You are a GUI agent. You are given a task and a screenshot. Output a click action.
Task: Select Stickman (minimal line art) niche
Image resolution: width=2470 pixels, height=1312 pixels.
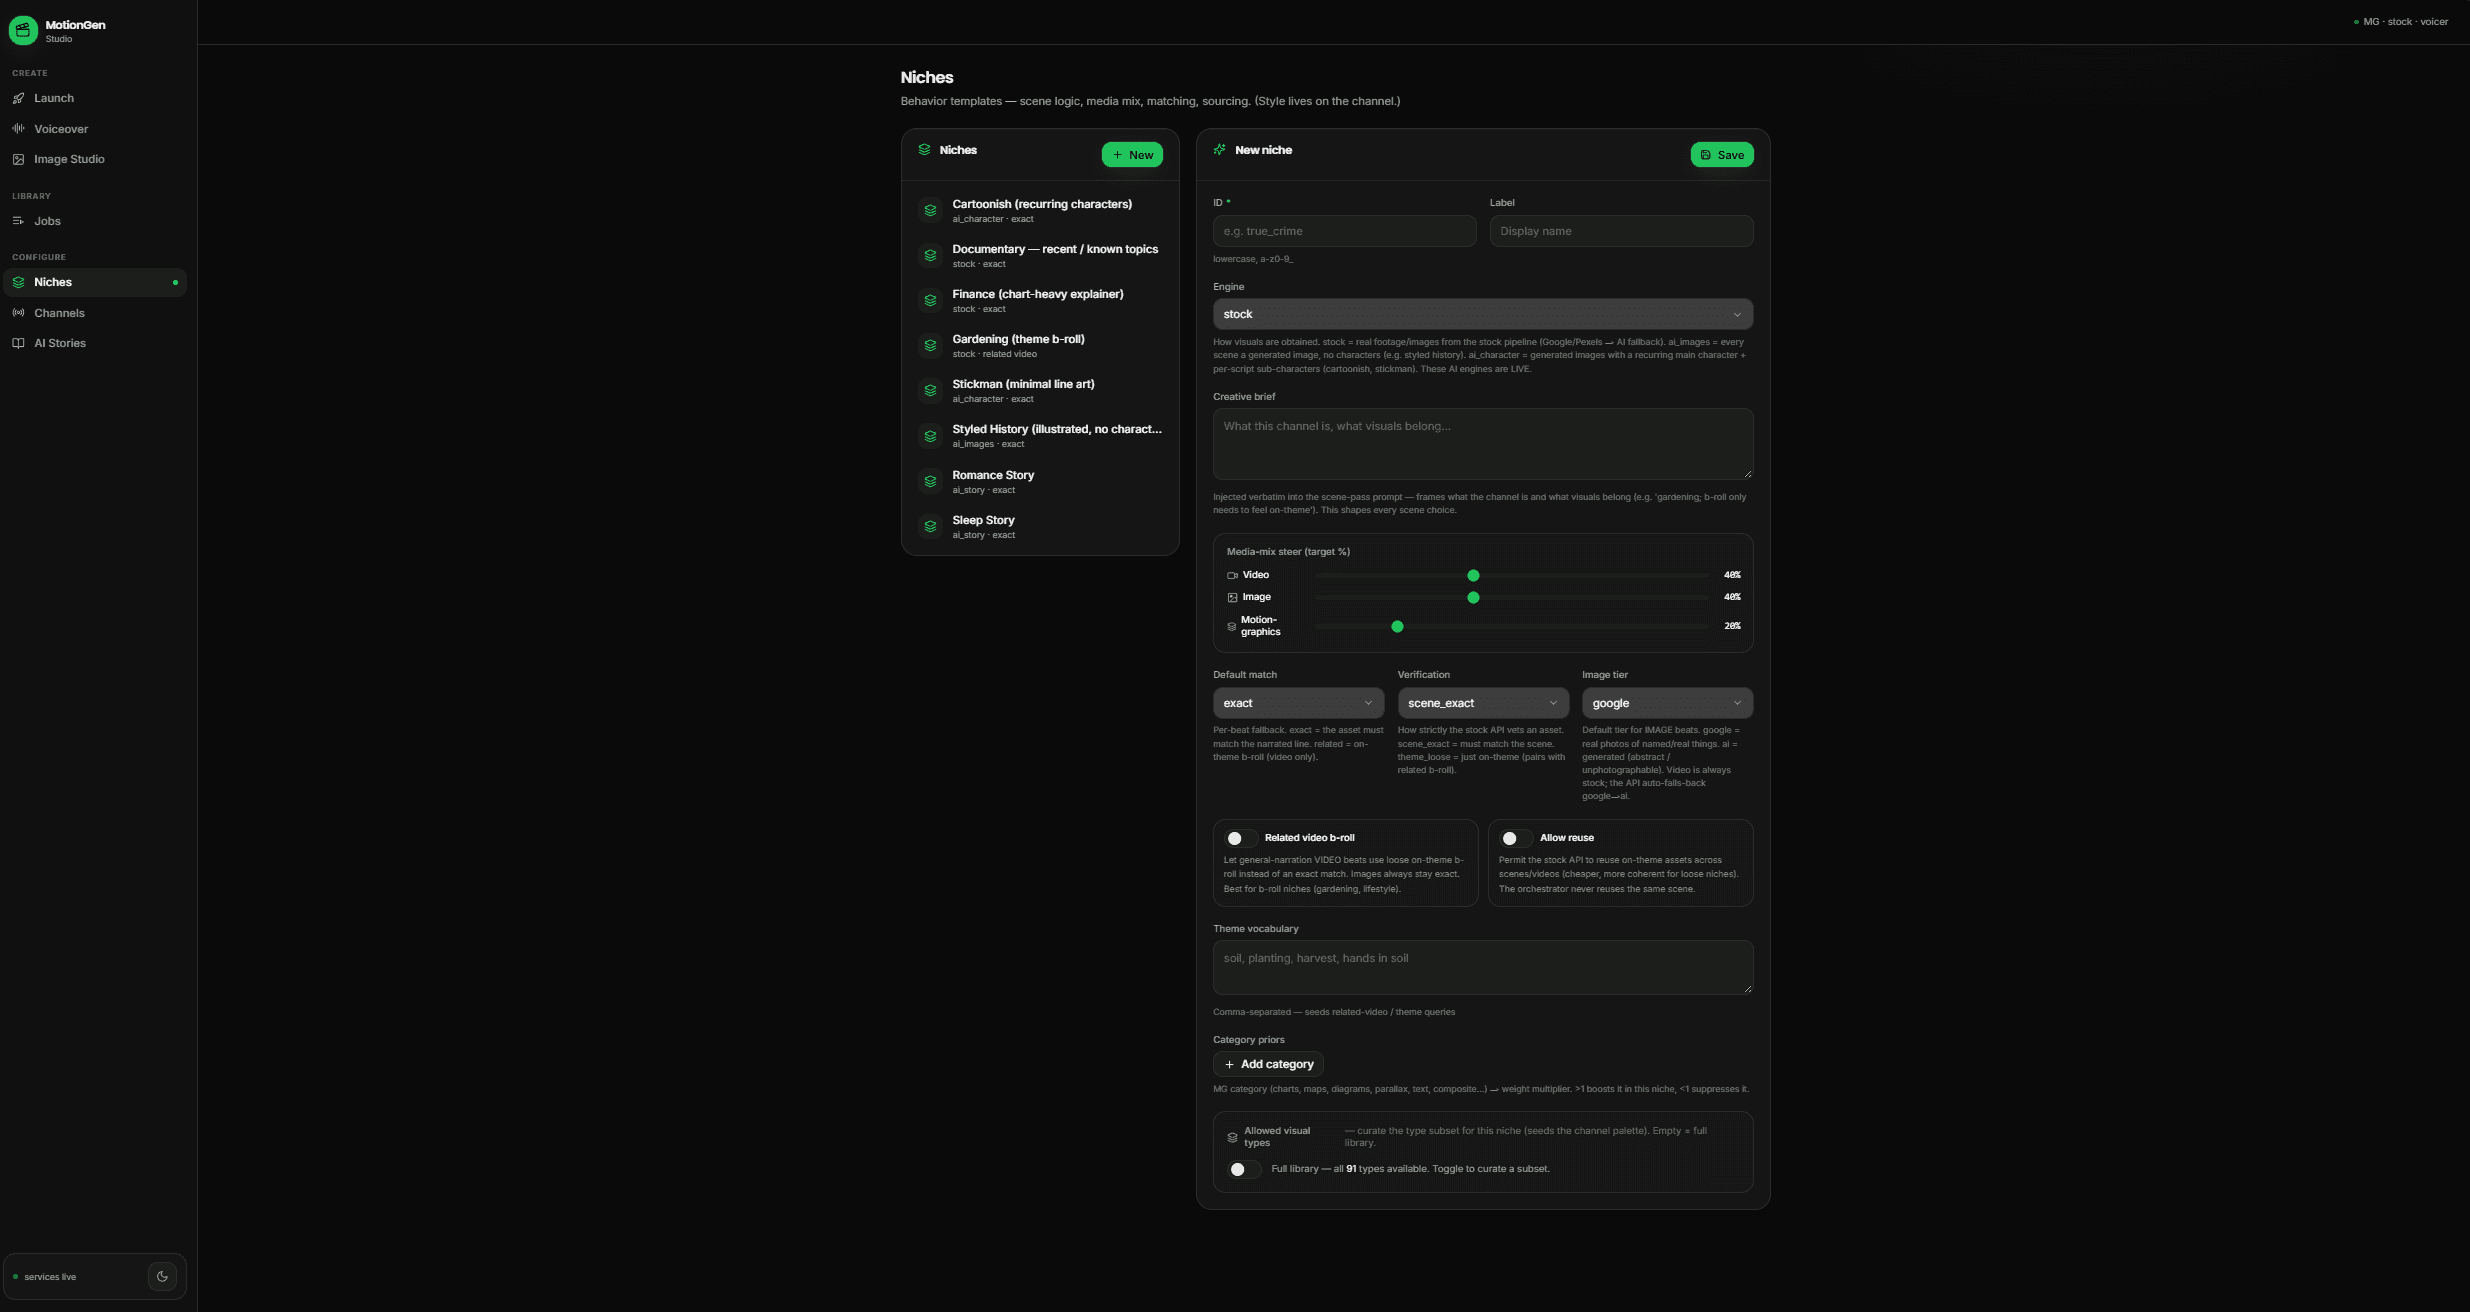[x=1040, y=390]
